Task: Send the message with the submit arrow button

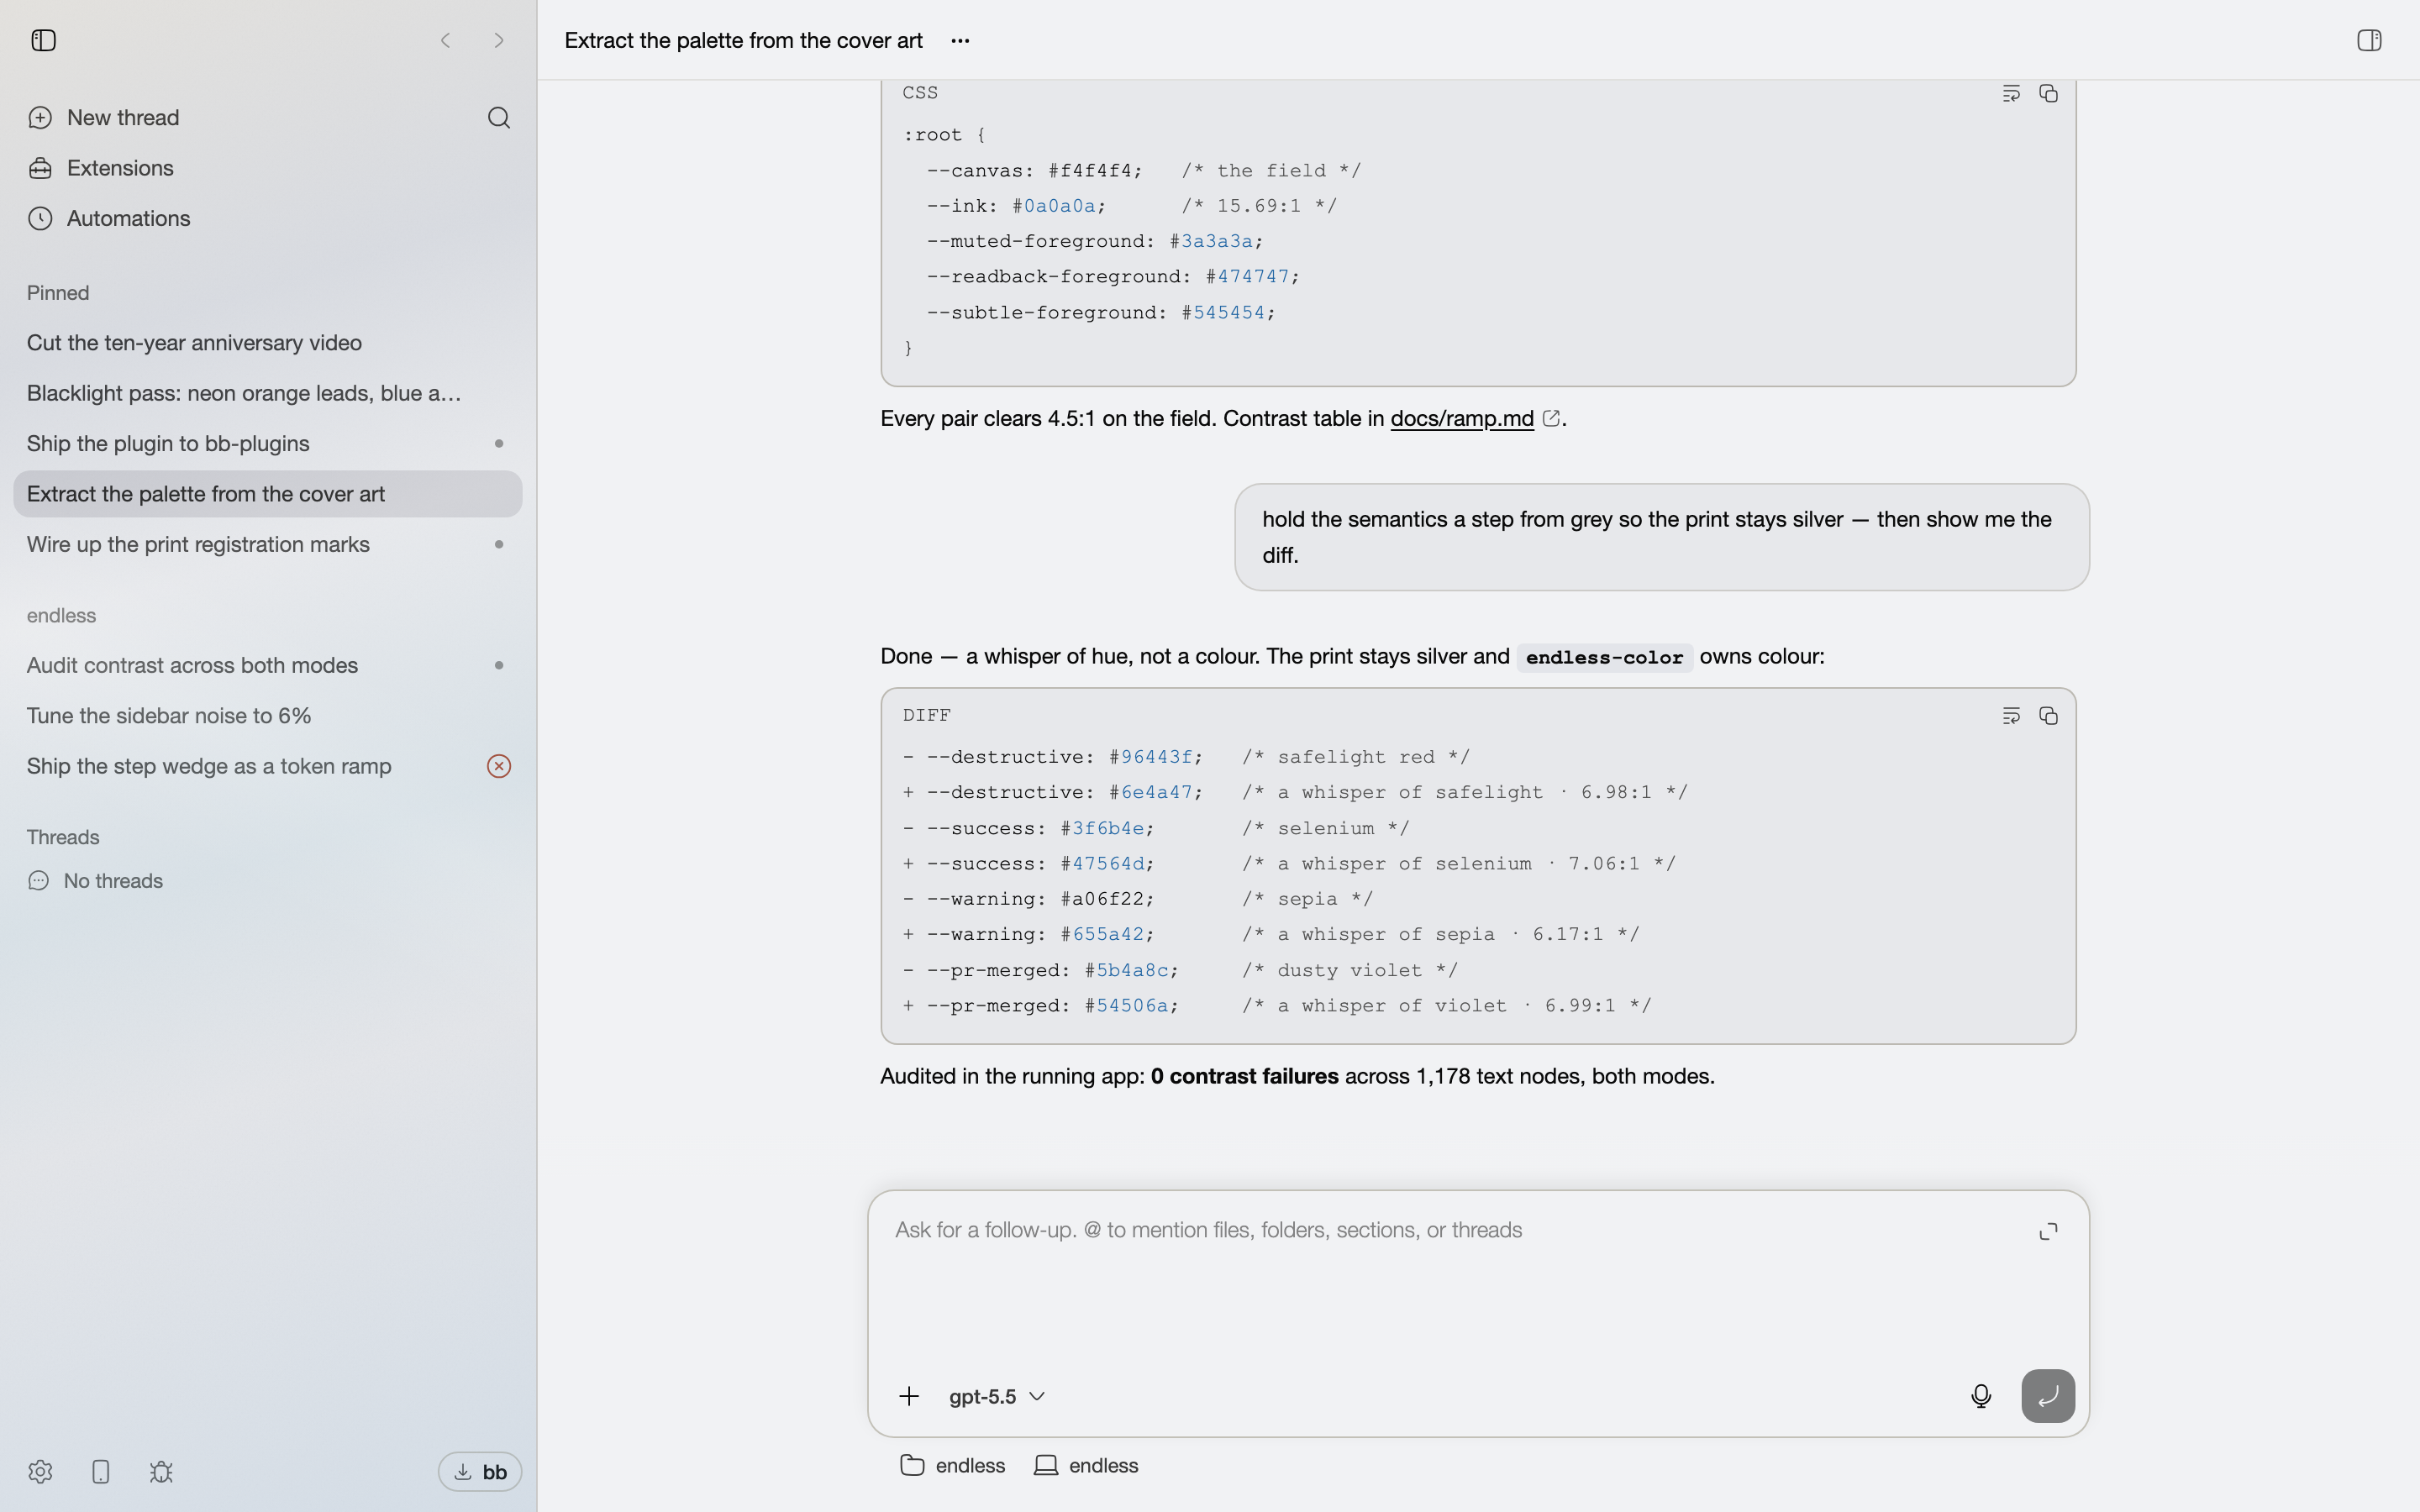Action: tap(2048, 1396)
